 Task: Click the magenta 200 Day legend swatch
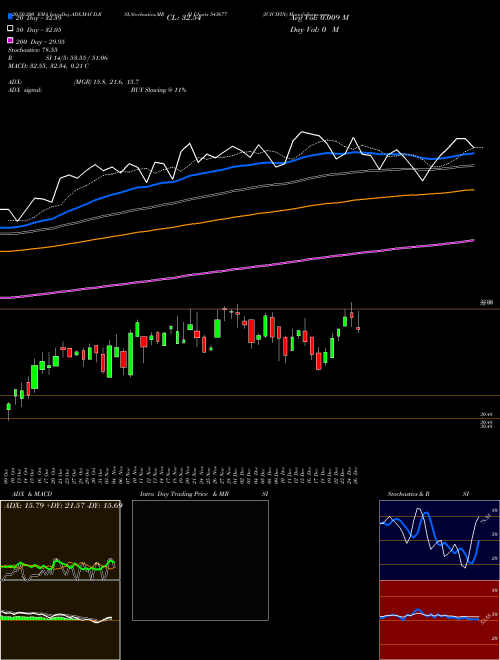coord(10,40)
